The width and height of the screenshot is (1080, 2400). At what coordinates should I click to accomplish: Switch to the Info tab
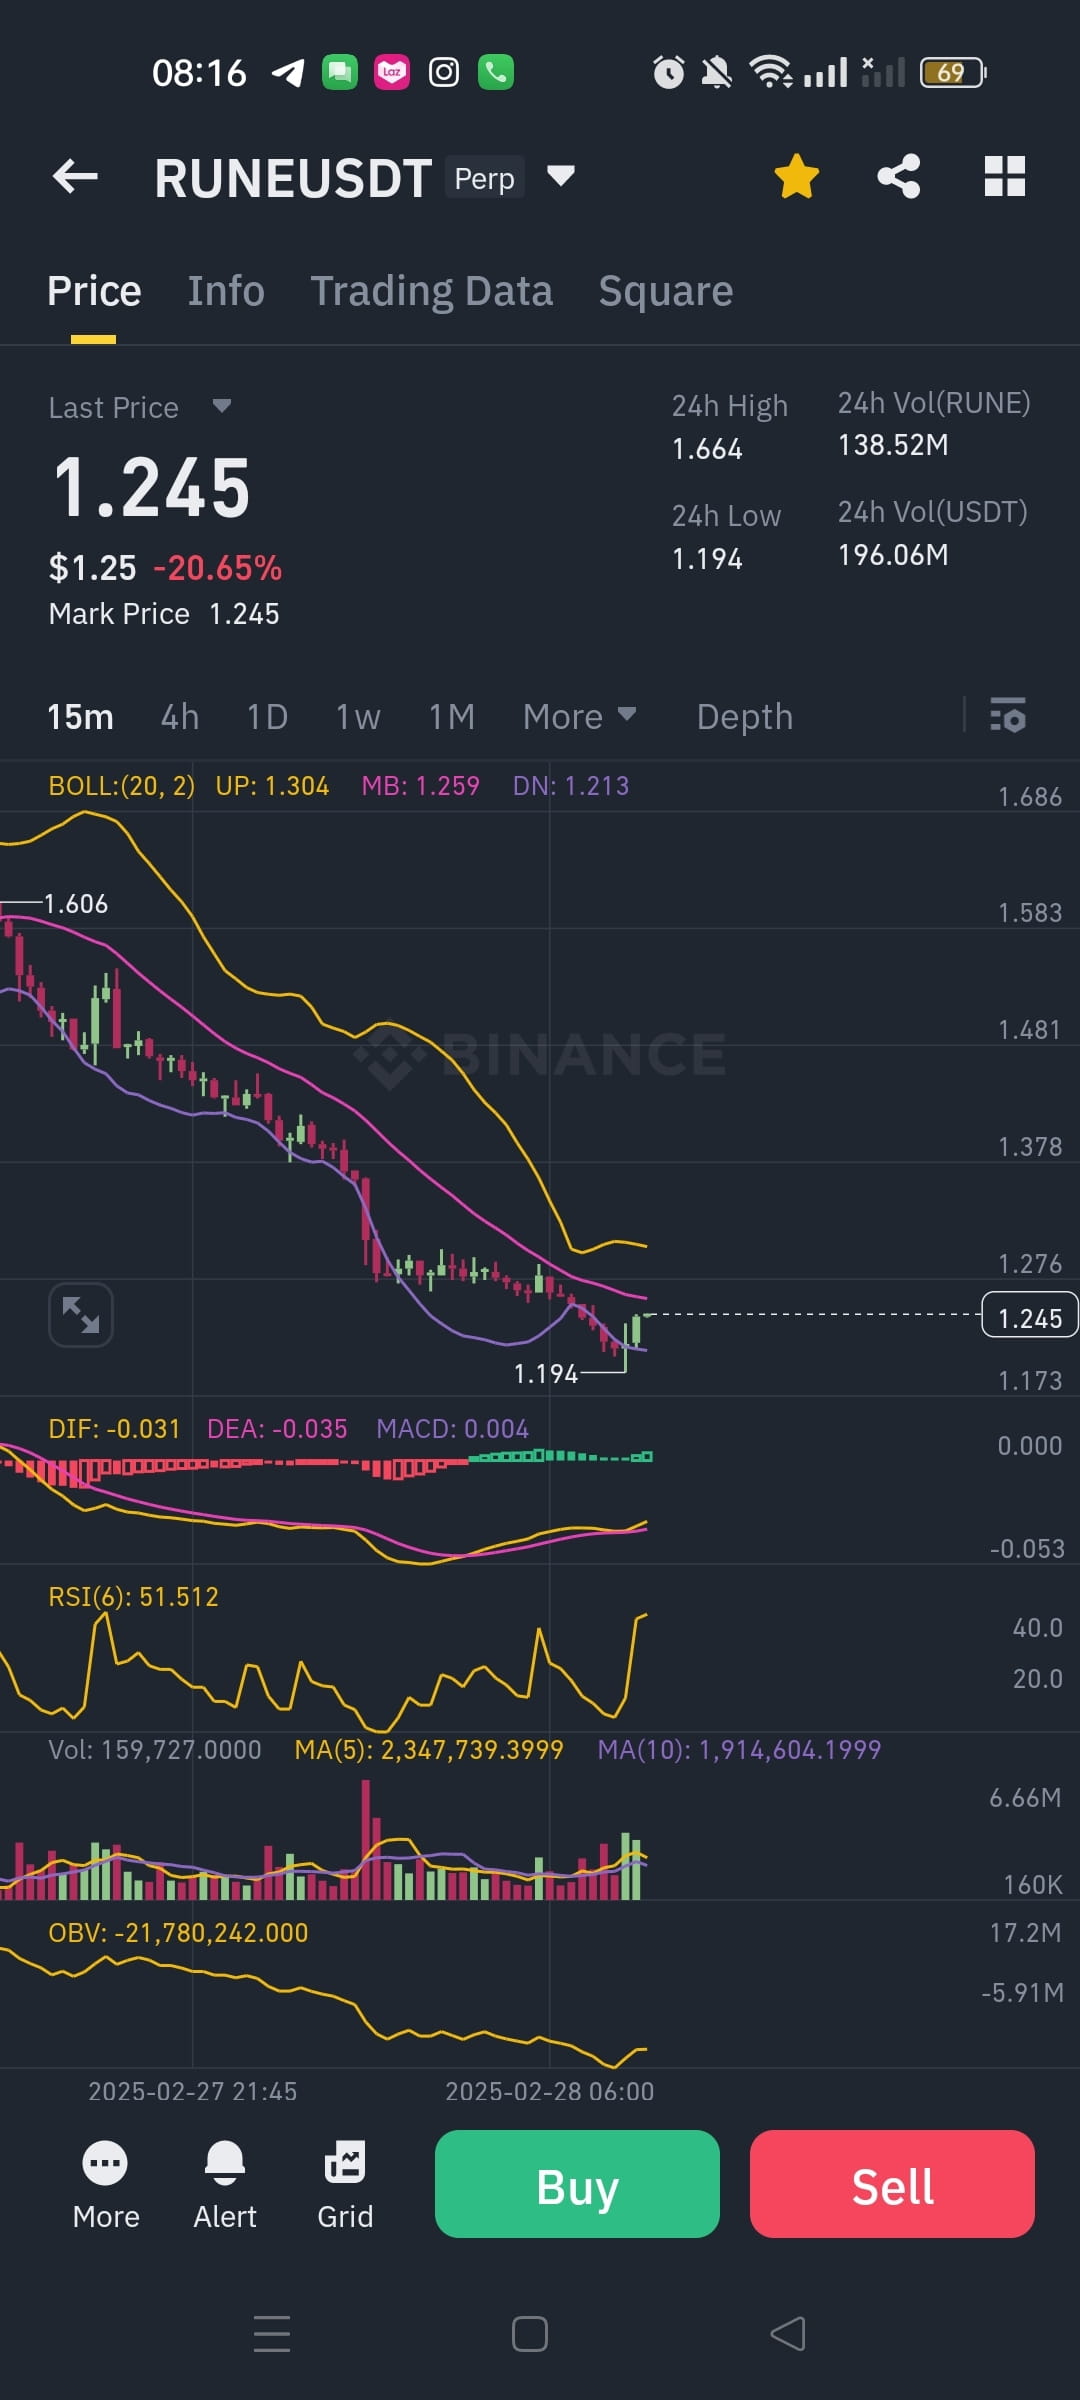point(226,292)
